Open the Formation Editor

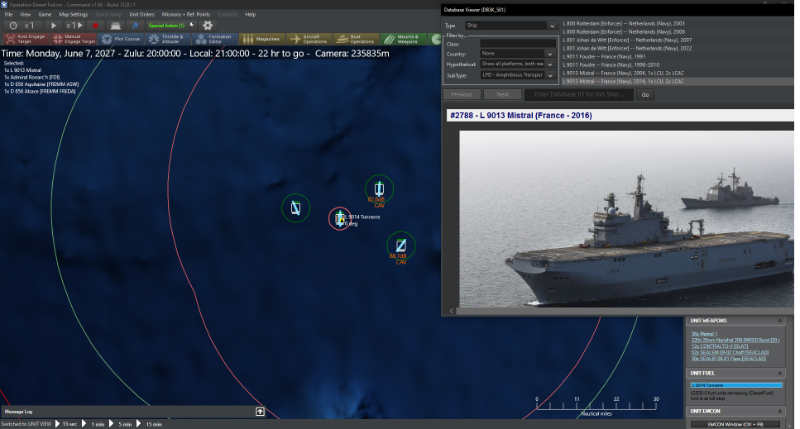point(215,39)
